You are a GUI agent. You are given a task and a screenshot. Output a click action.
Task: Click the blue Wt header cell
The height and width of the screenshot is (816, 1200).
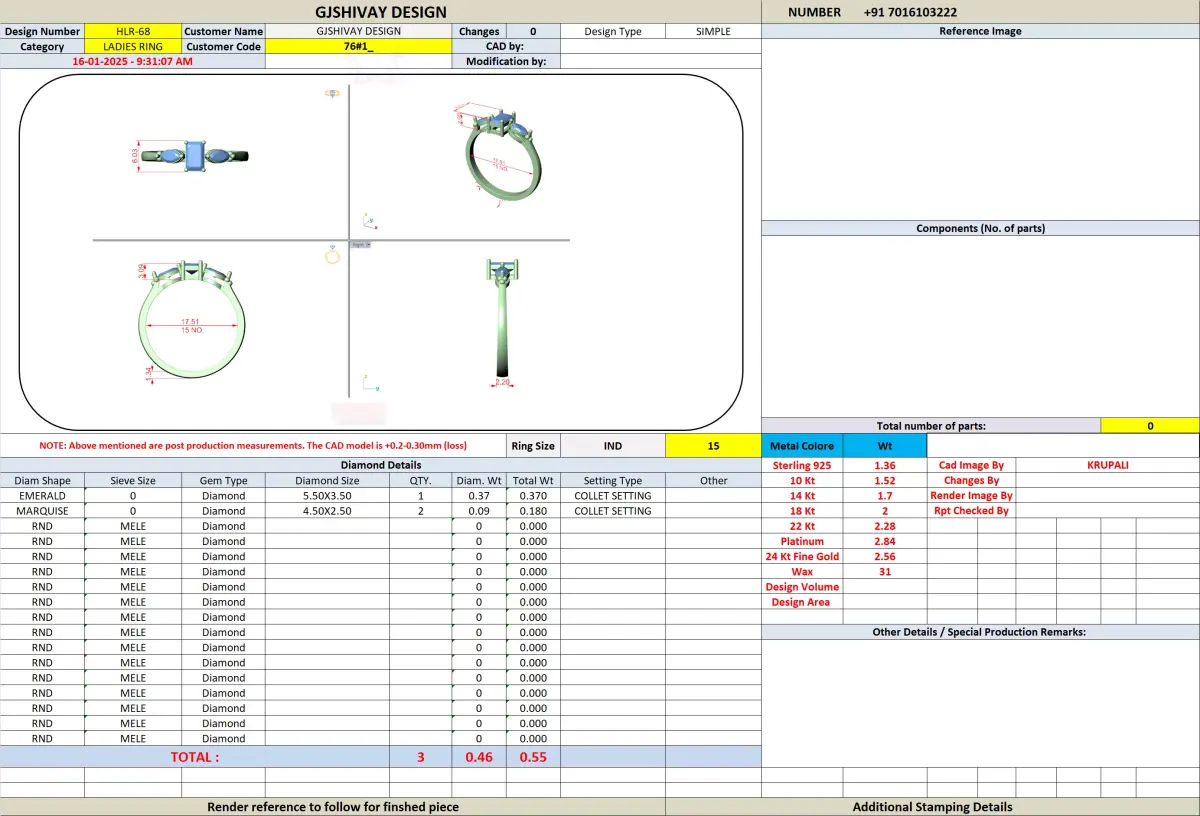(x=885, y=445)
